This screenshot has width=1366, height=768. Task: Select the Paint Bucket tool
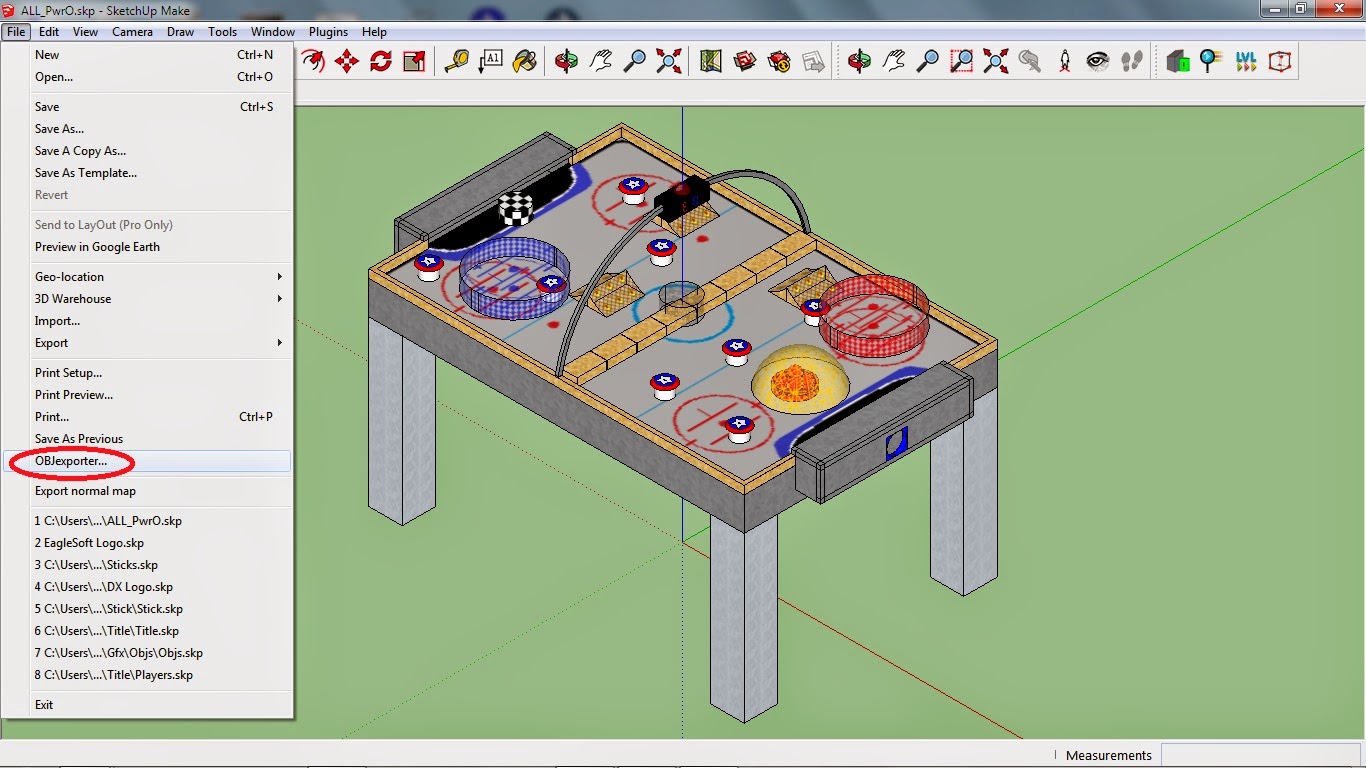[524, 61]
